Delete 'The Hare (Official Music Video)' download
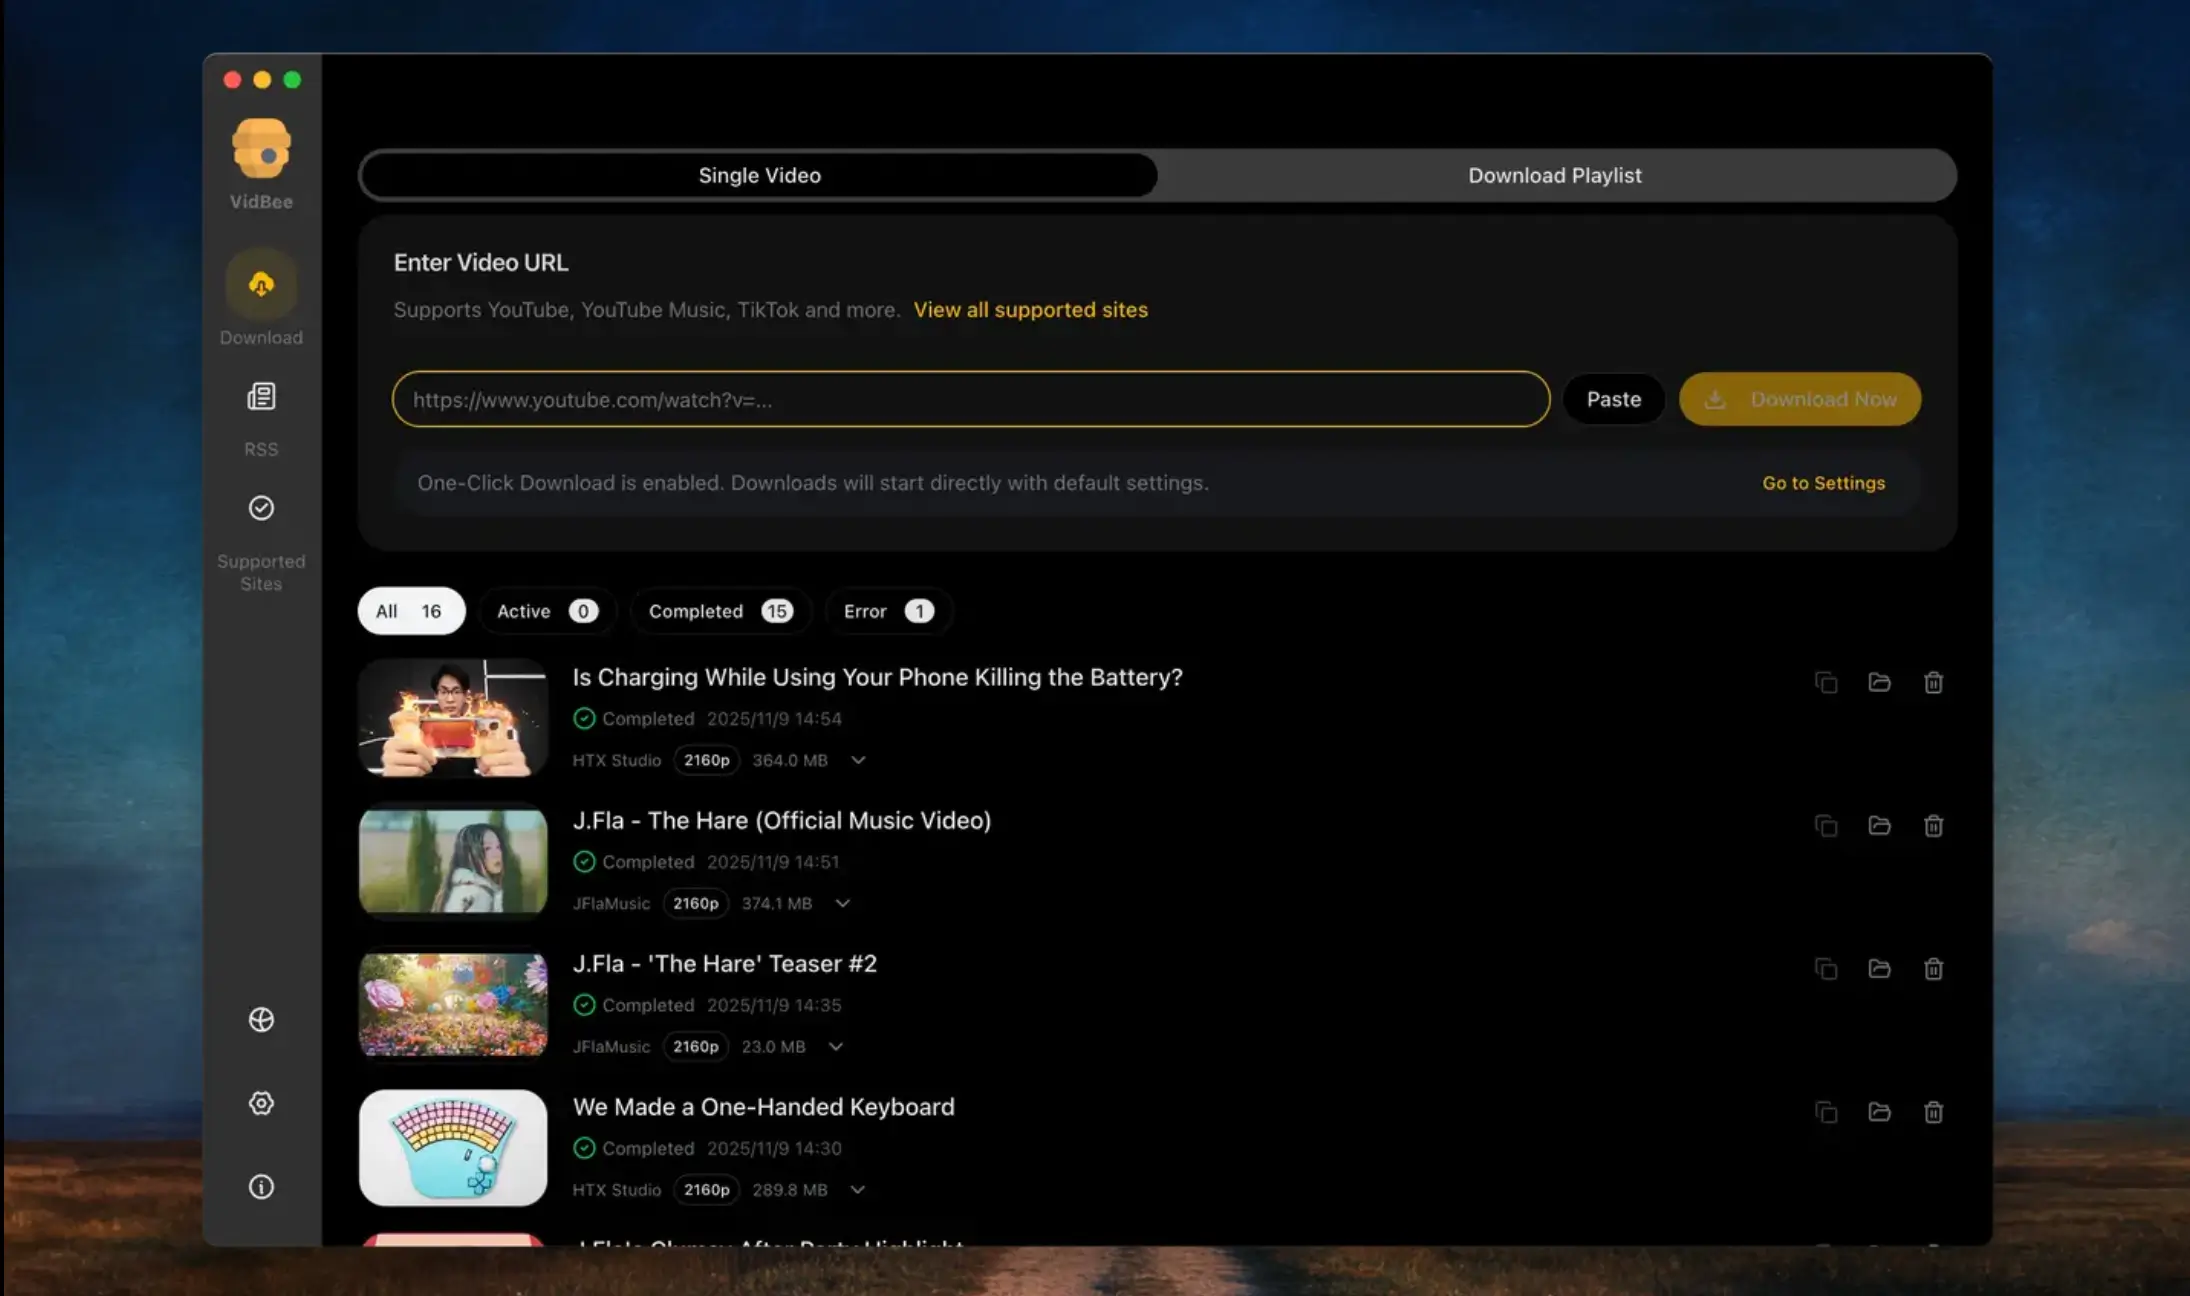Screen dimensions: 2190x1296 tap(1934, 825)
